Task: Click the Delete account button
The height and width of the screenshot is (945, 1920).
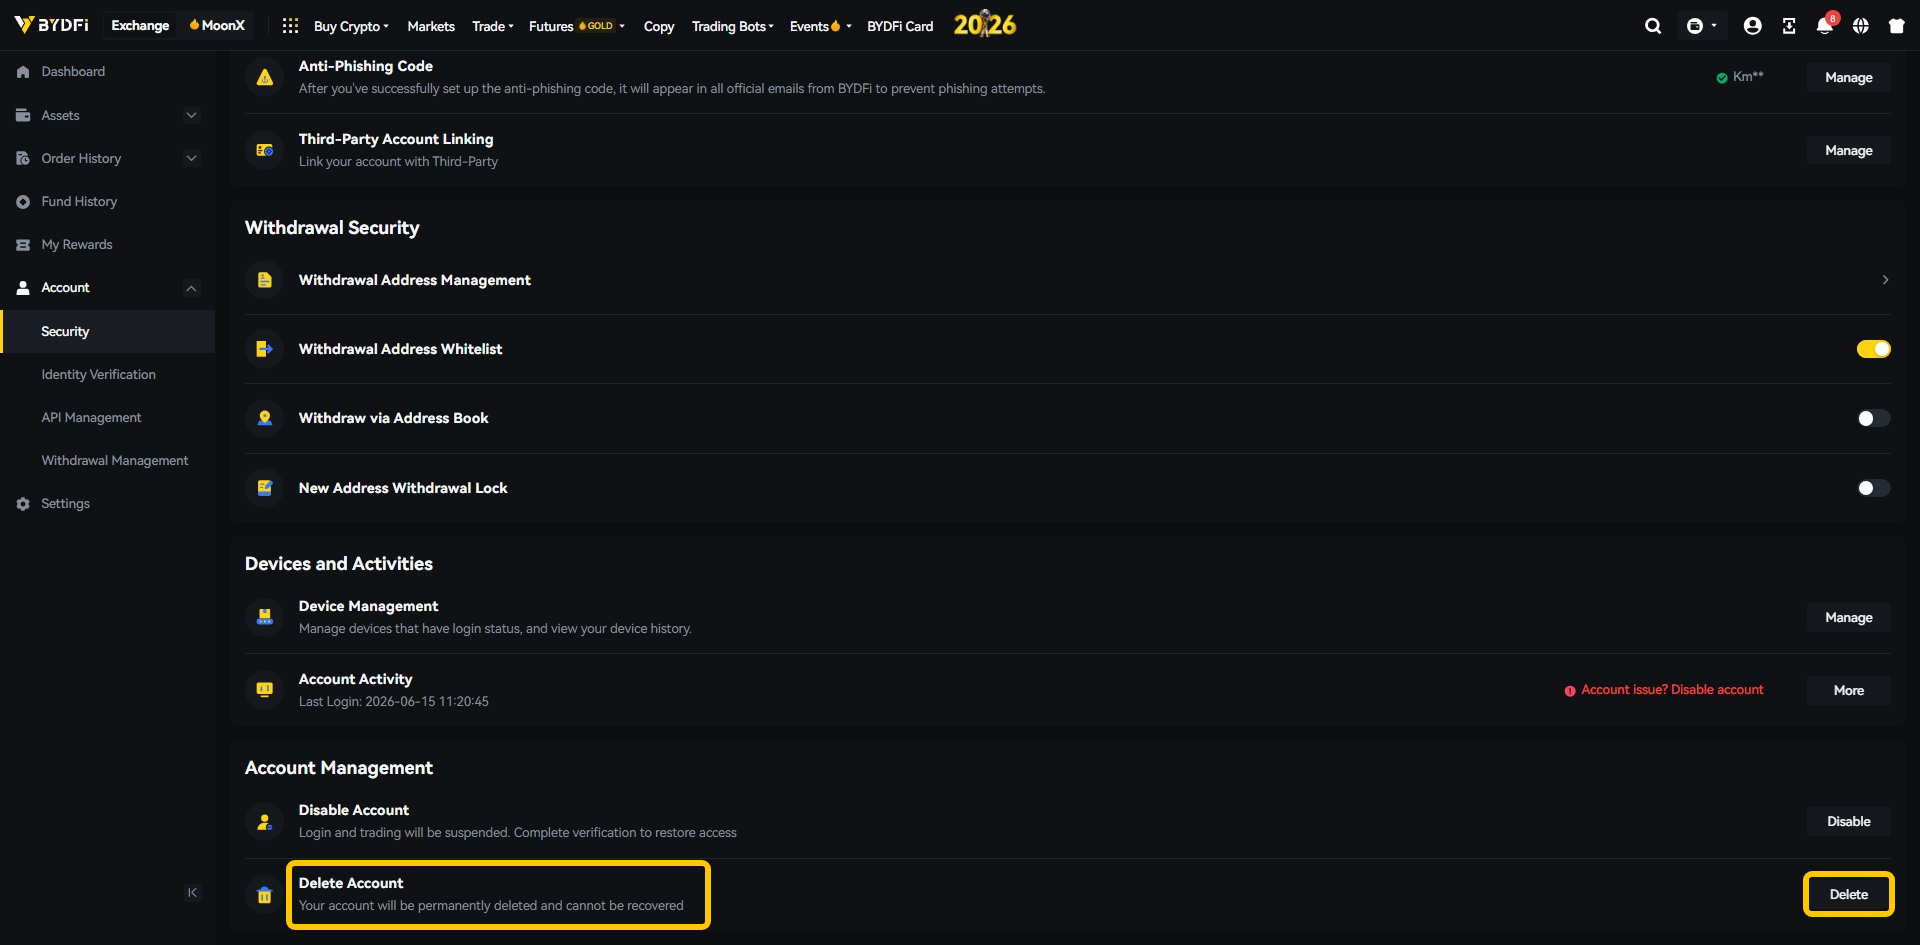Action: tap(1848, 894)
